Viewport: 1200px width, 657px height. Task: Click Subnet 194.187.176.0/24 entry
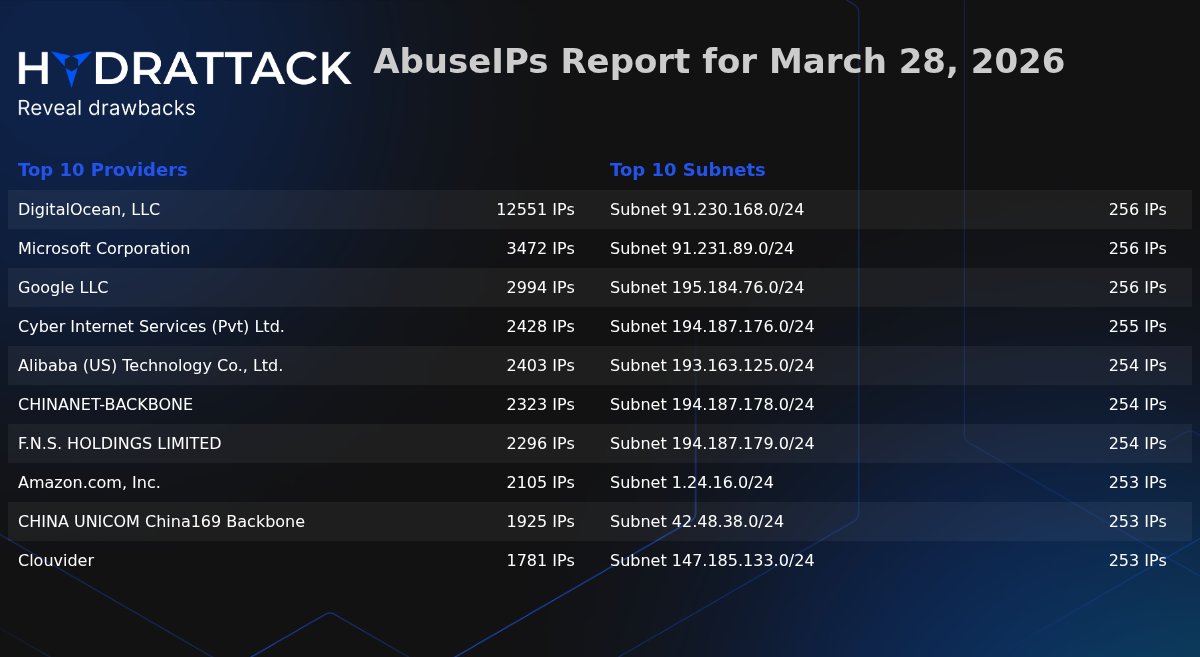(x=711, y=327)
